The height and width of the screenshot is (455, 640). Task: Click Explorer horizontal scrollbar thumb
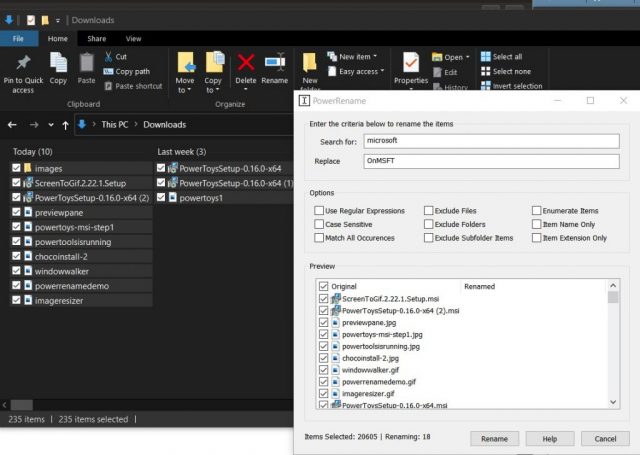point(22,405)
